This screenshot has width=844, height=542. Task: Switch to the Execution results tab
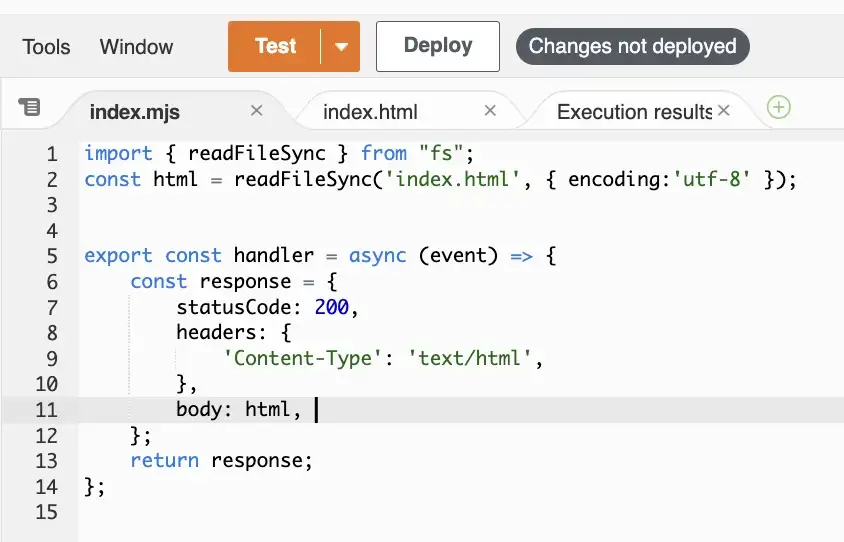[x=635, y=112]
